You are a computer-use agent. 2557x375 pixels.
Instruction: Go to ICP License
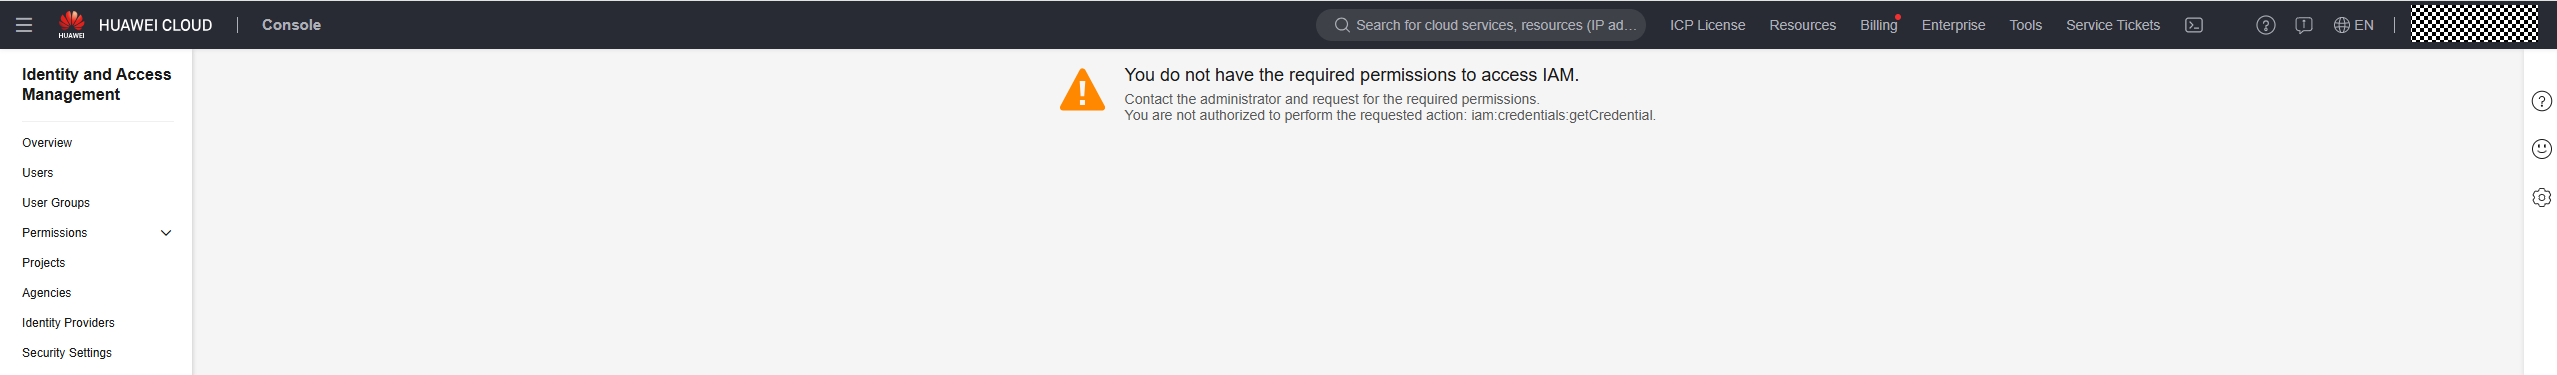pos(1707,25)
